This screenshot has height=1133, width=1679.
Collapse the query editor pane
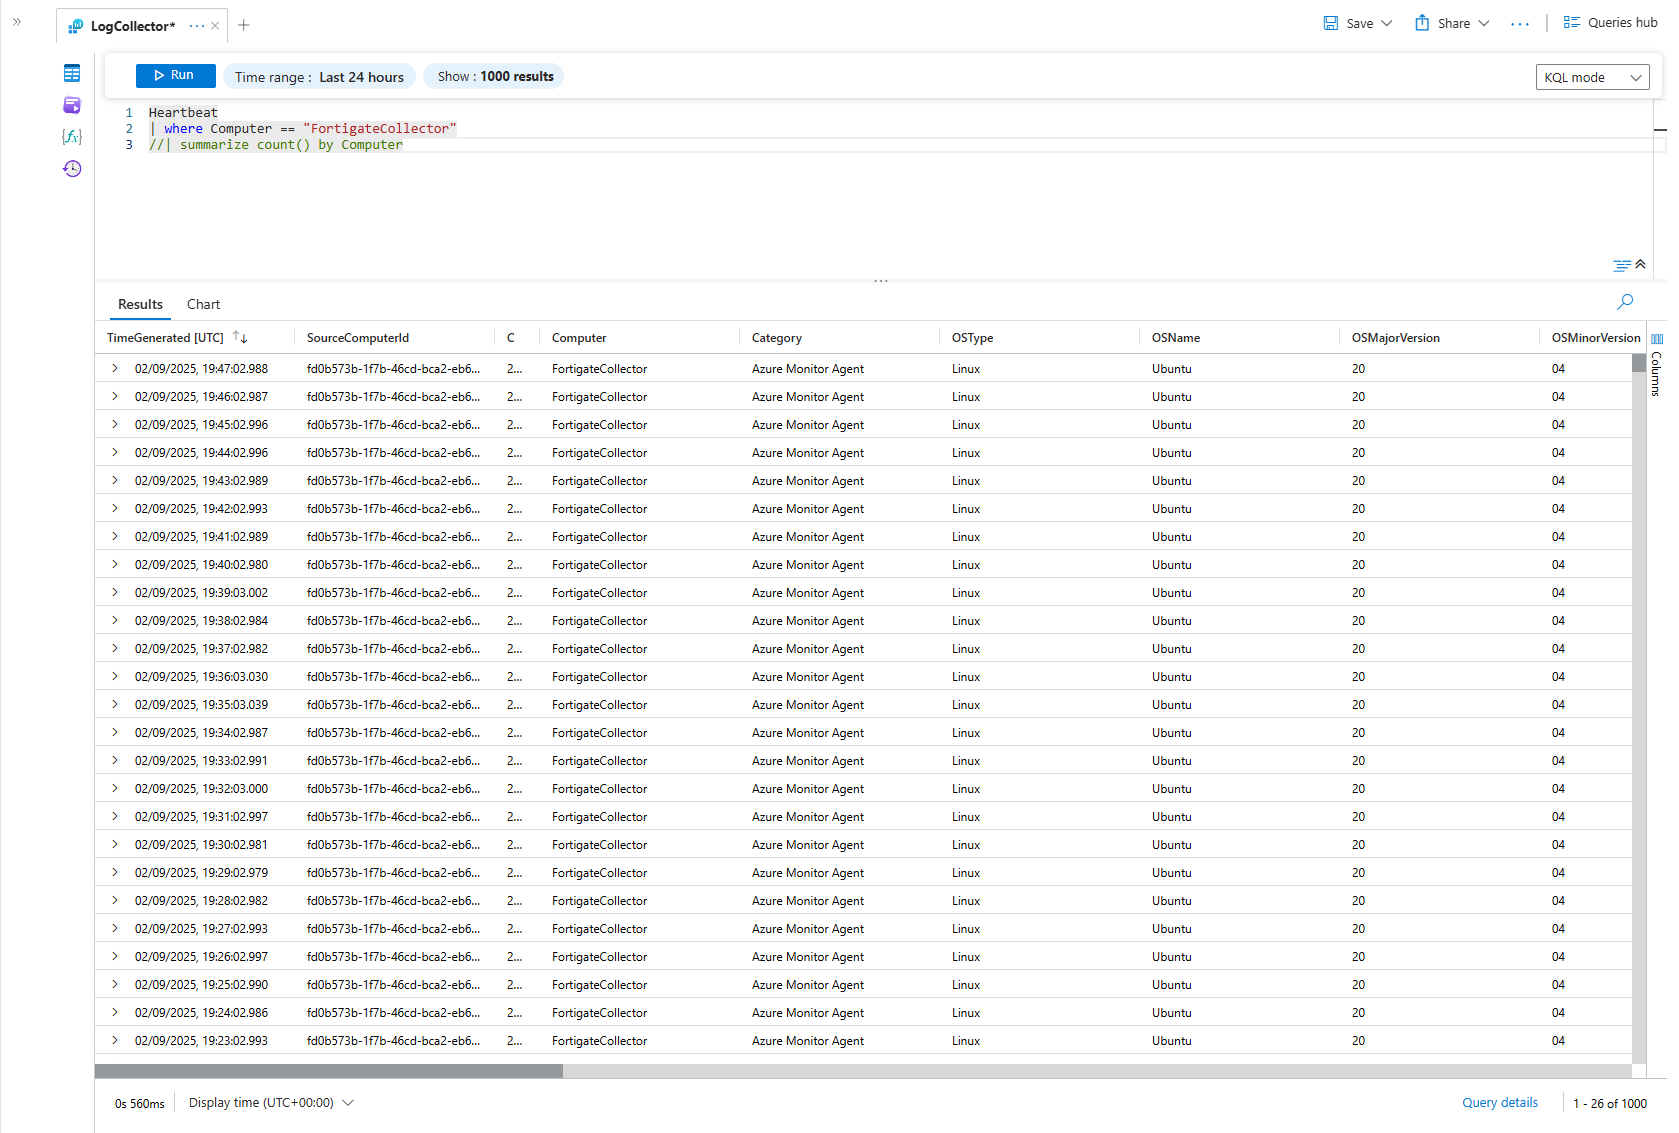(1640, 264)
